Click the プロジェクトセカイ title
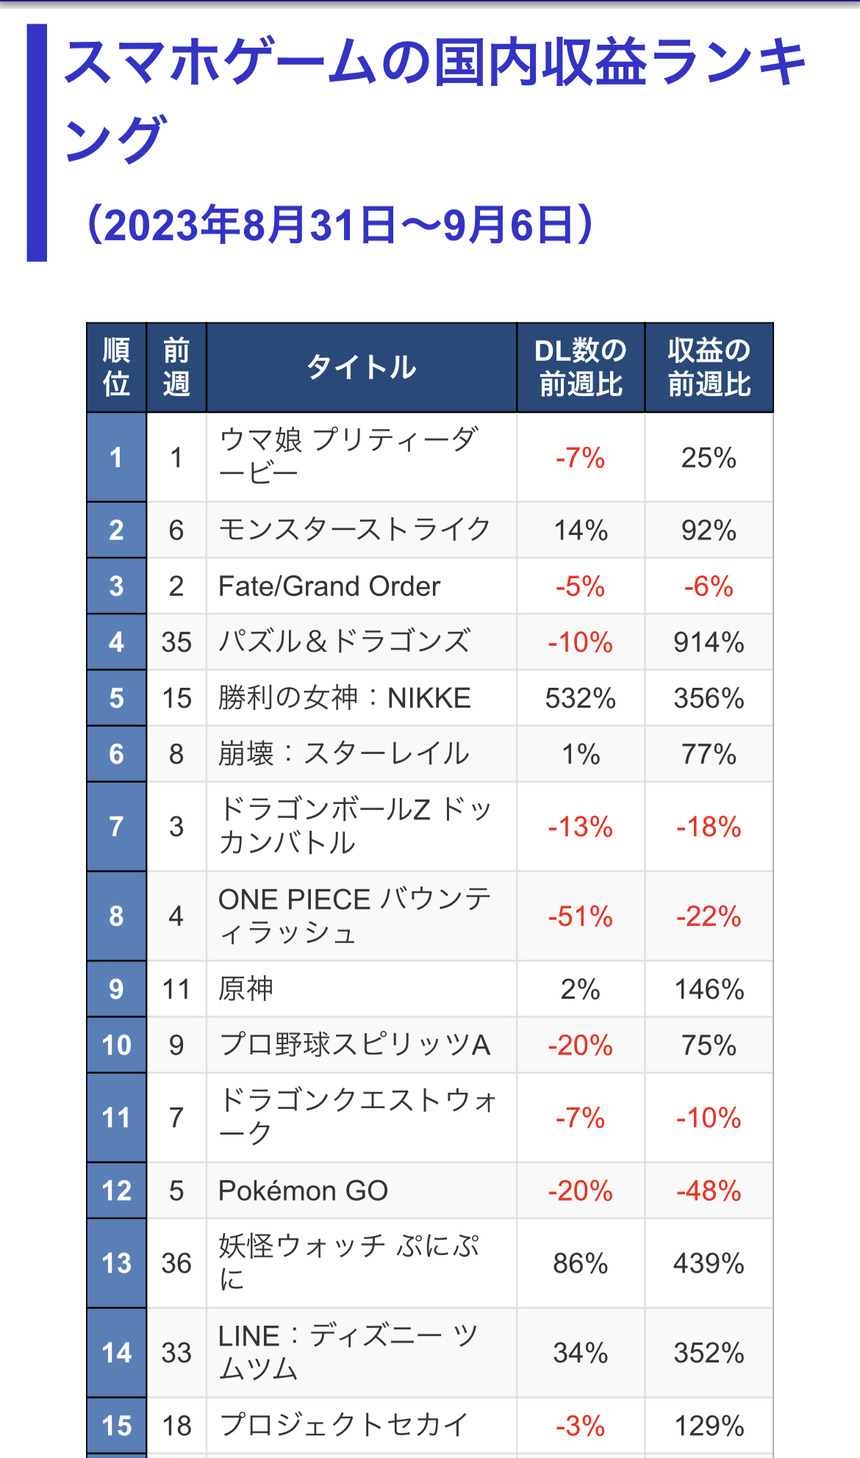Screen dimensions: 860x1458 [x=343, y=1425]
